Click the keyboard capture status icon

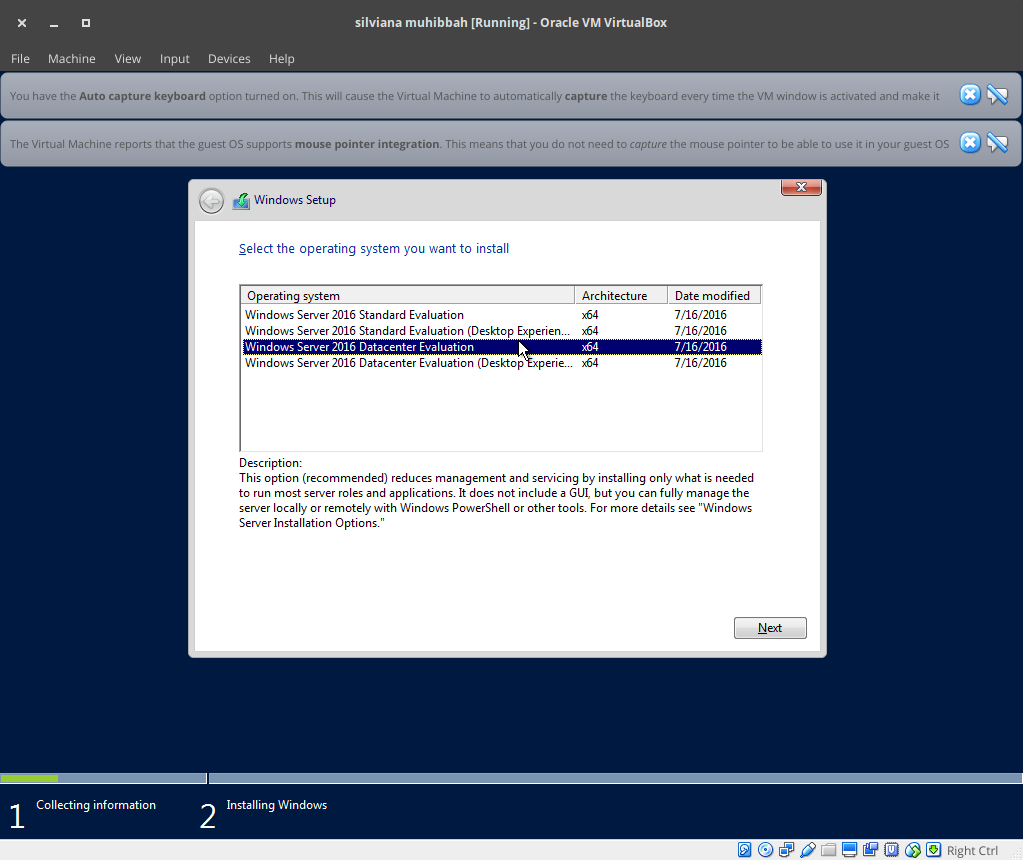click(933, 849)
